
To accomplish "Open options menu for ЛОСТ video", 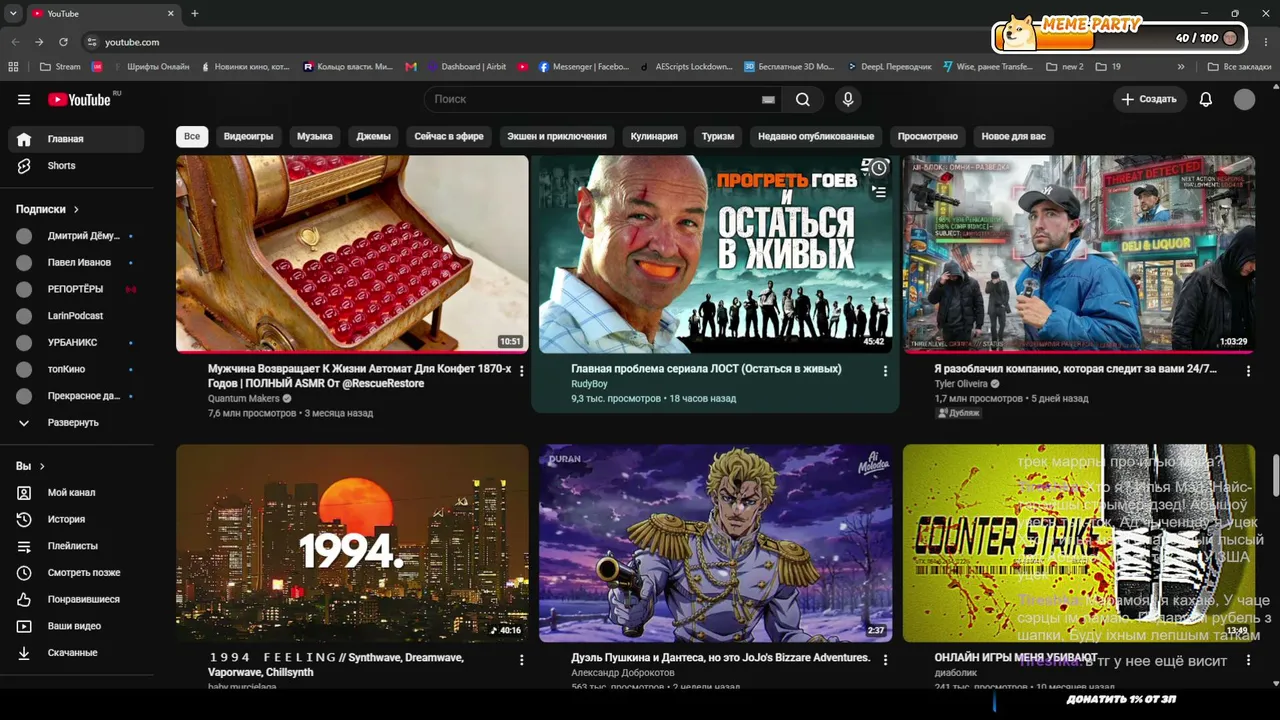I will (884, 371).
